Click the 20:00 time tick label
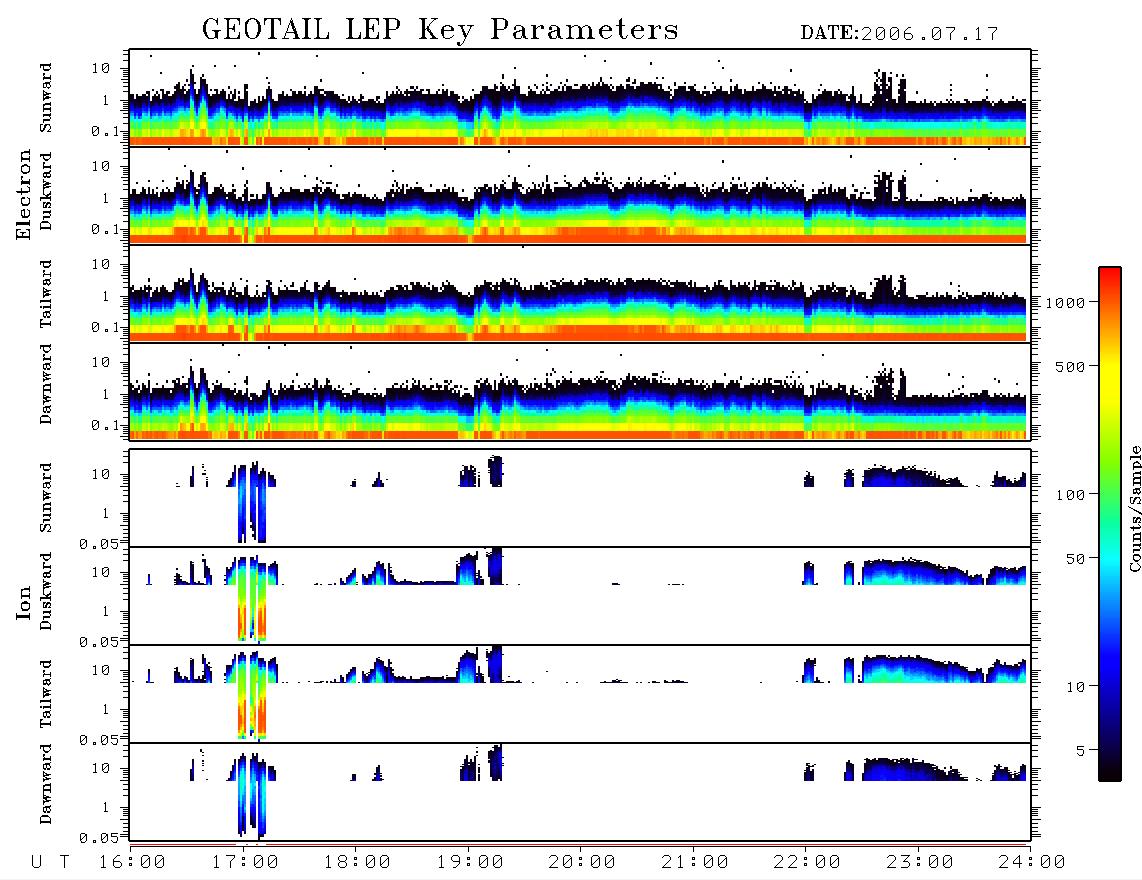Viewport: 1142px width, 880px height. point(582,863)
